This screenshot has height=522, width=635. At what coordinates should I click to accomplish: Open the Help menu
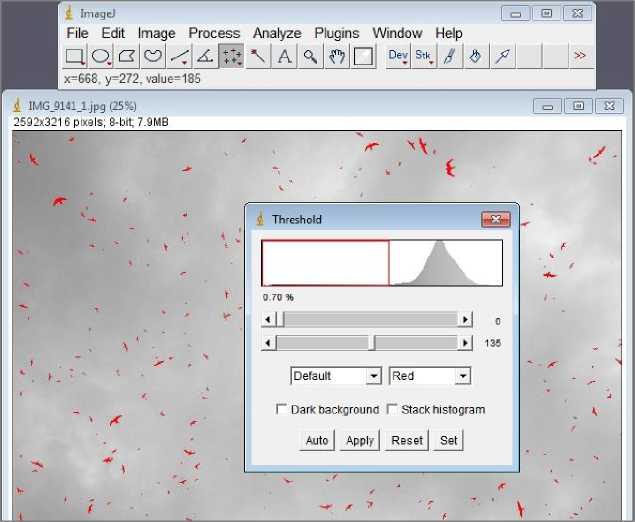point(449,33)
